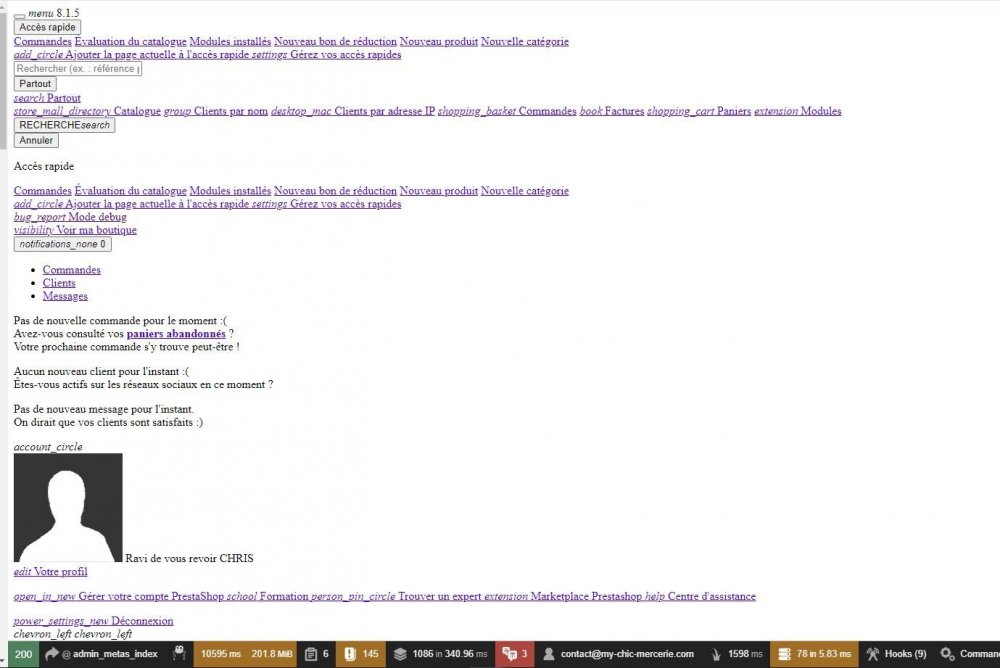Switch to Commandes notifications tab in bullet list
Screen dimensions: 1000x668
click(71, 270)
